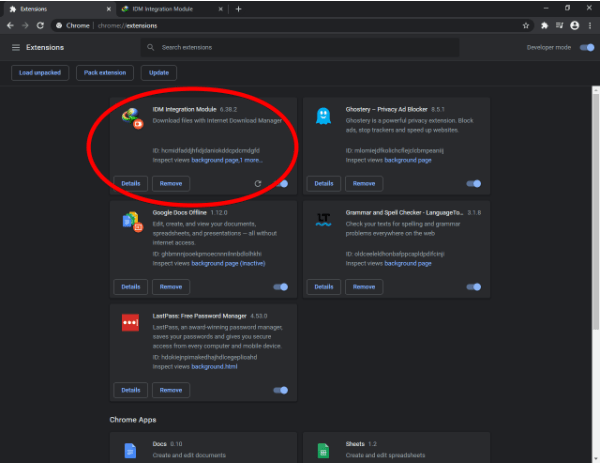Open the Chrome profile avatar menu
The image size is (601, 463).
click(575, 26)
